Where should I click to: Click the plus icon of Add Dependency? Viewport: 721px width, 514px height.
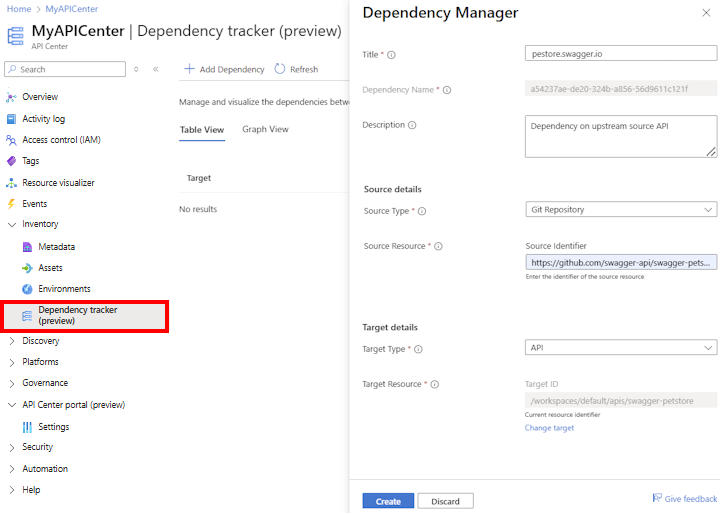(189, 69)
